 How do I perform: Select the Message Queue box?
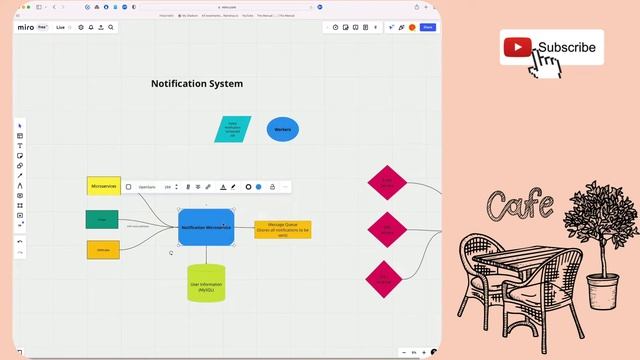point(283,230)
